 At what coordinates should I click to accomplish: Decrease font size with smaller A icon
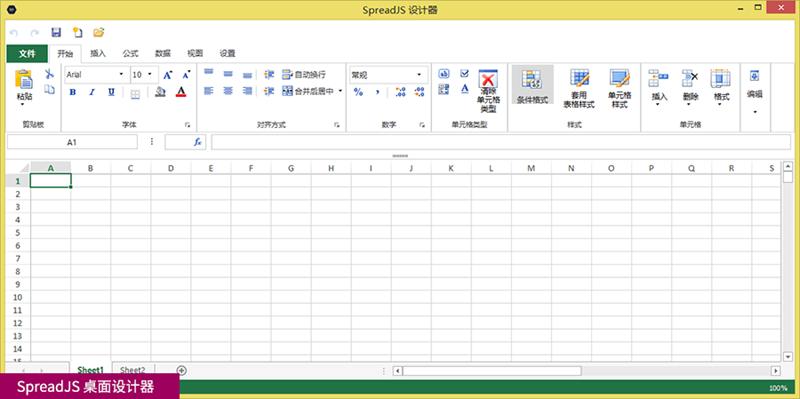[x=186, y=74]
